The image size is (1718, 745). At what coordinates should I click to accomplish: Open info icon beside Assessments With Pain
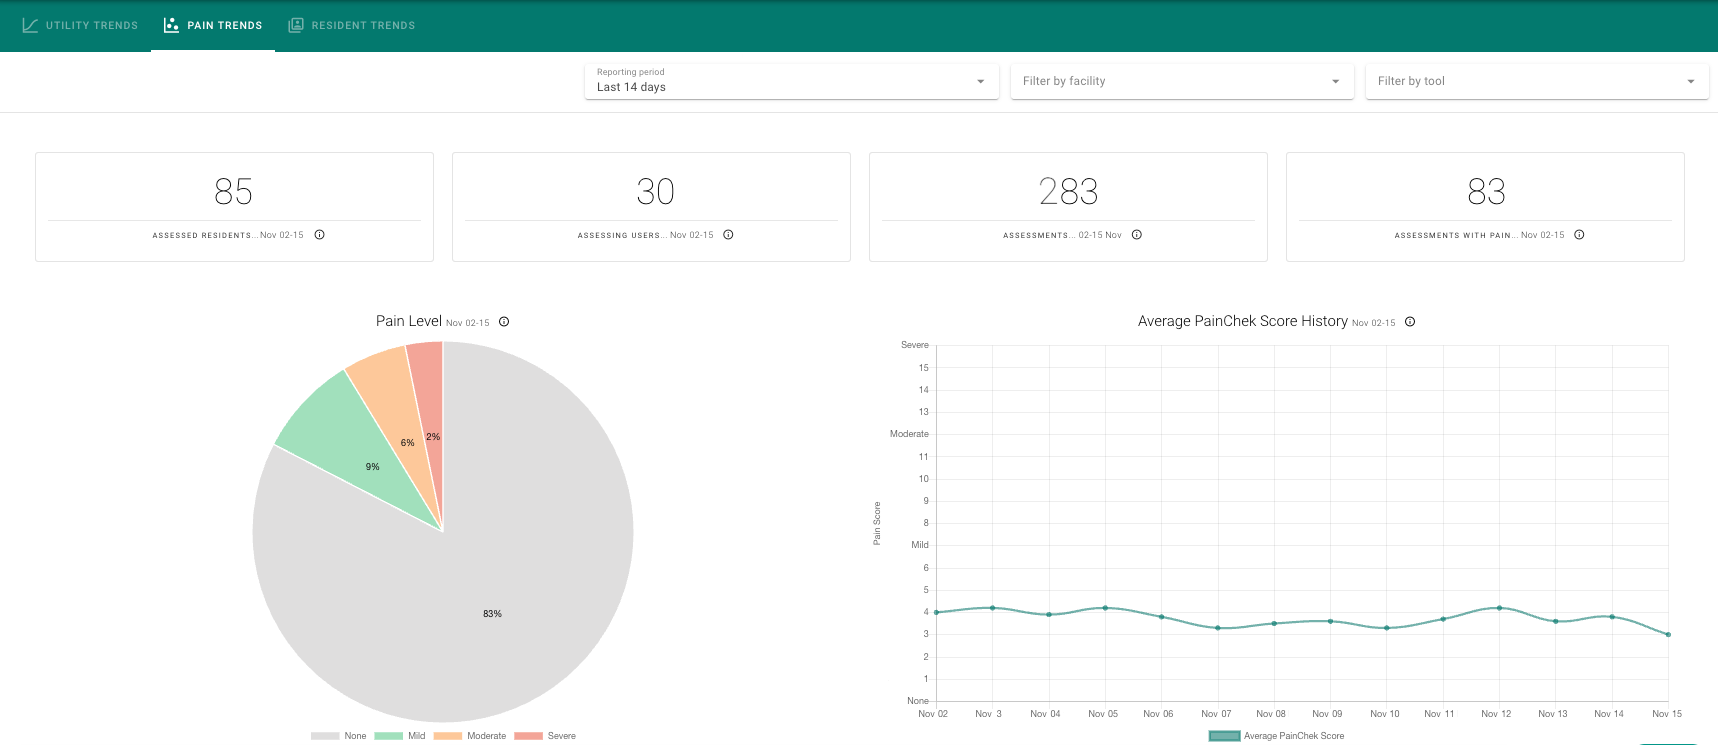pos(1579,235)
